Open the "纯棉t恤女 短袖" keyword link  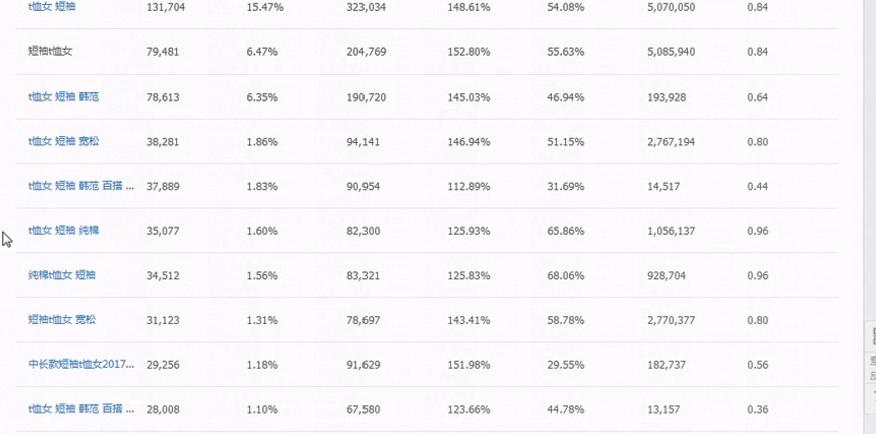click(62, 275)
